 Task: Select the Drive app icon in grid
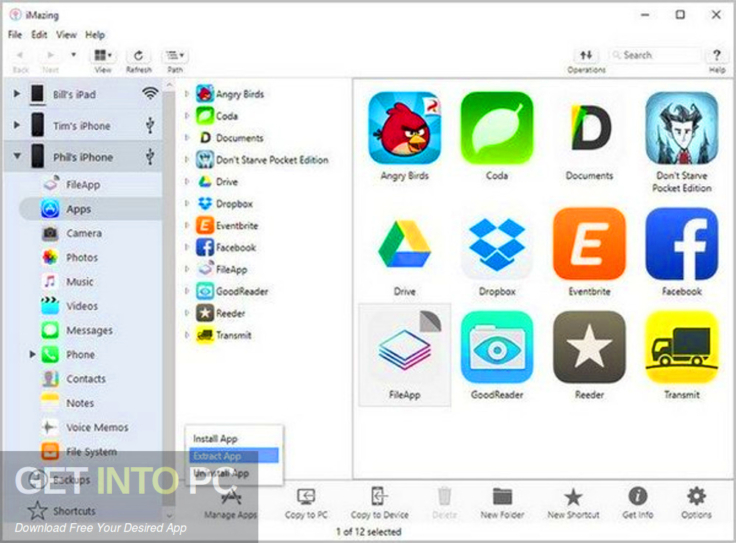(x=404, y=244)
